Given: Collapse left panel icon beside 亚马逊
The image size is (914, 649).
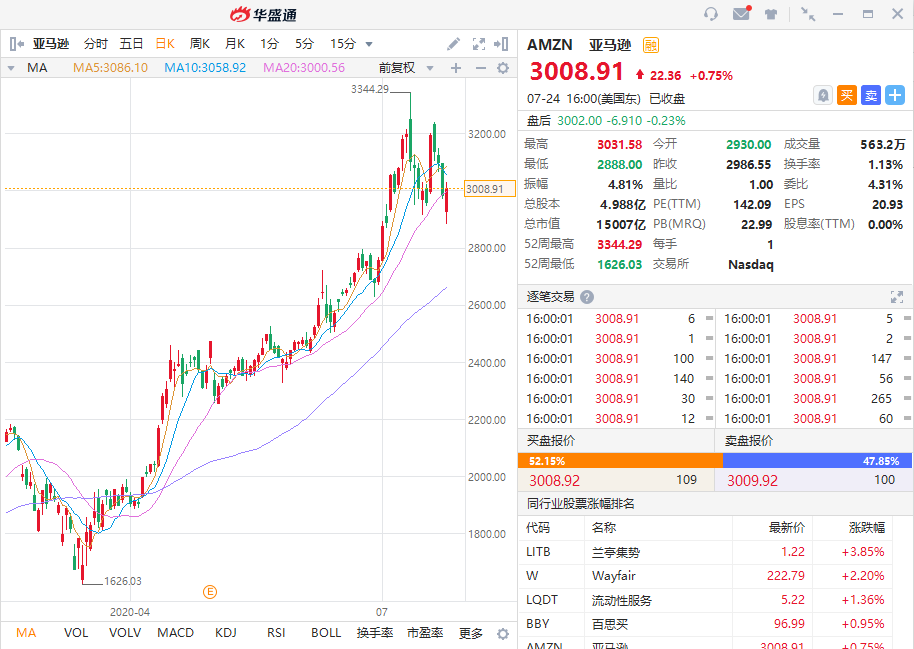Looking at the screenshot, I should [16, 44].
